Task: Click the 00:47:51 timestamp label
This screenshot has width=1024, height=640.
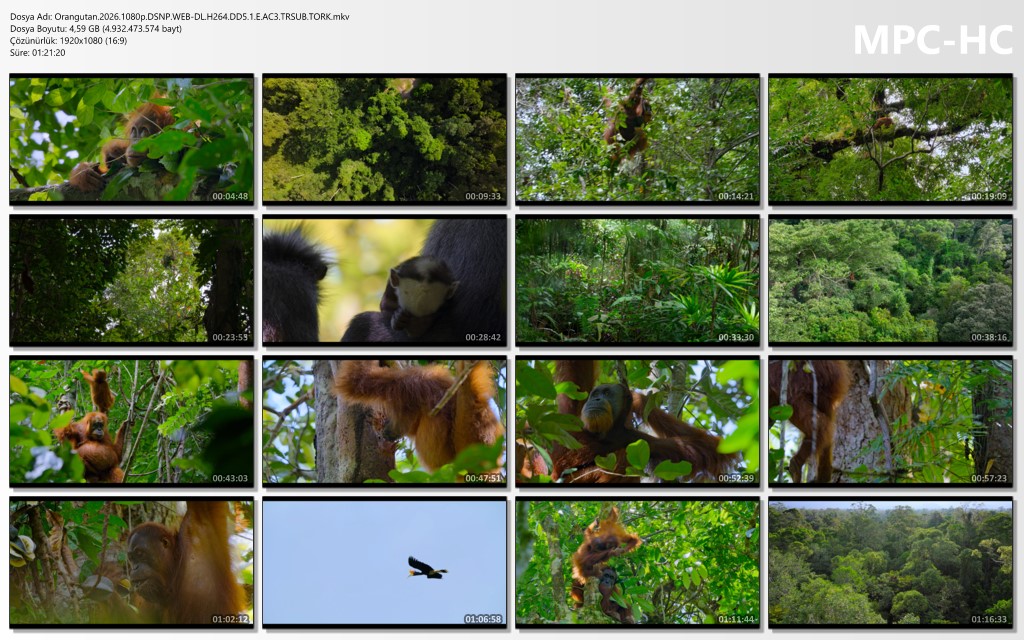Action: [x=483, y=479]
